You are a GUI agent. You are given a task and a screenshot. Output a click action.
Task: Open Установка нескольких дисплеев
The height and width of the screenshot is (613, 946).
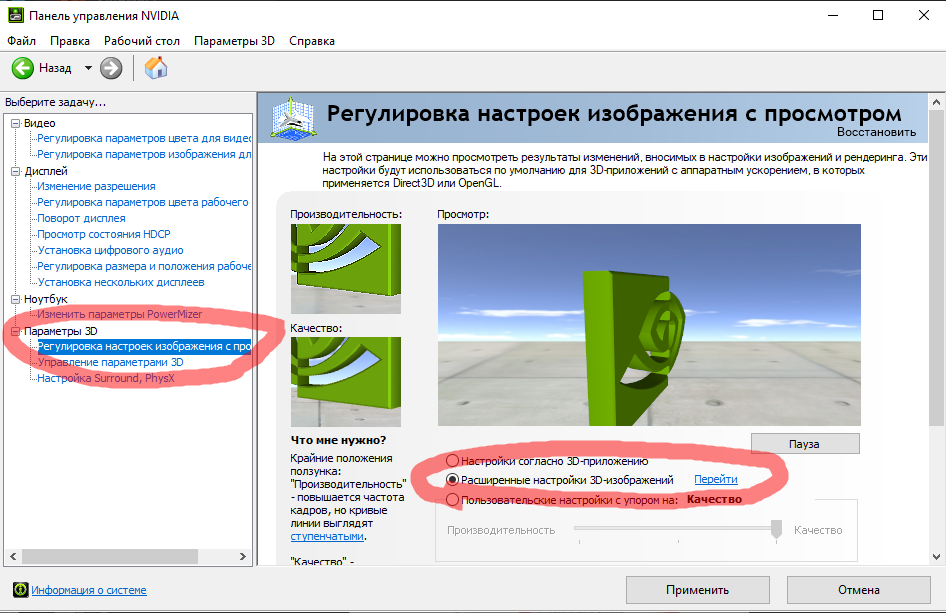point(121,282)
